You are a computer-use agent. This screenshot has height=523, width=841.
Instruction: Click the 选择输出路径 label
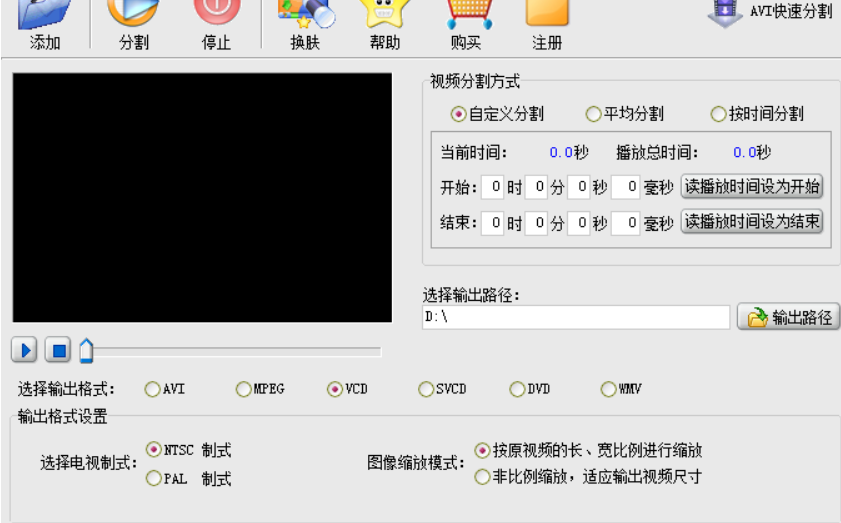pyautogui.click(x=471, y=295)
